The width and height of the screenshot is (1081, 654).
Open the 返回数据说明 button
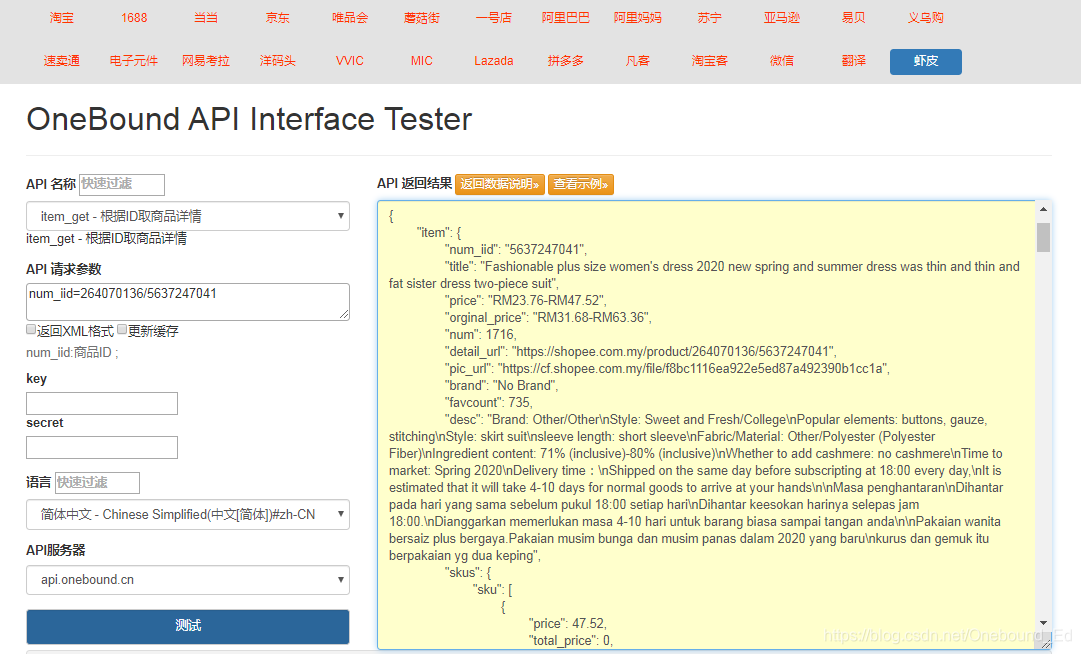tap(500, 184)
